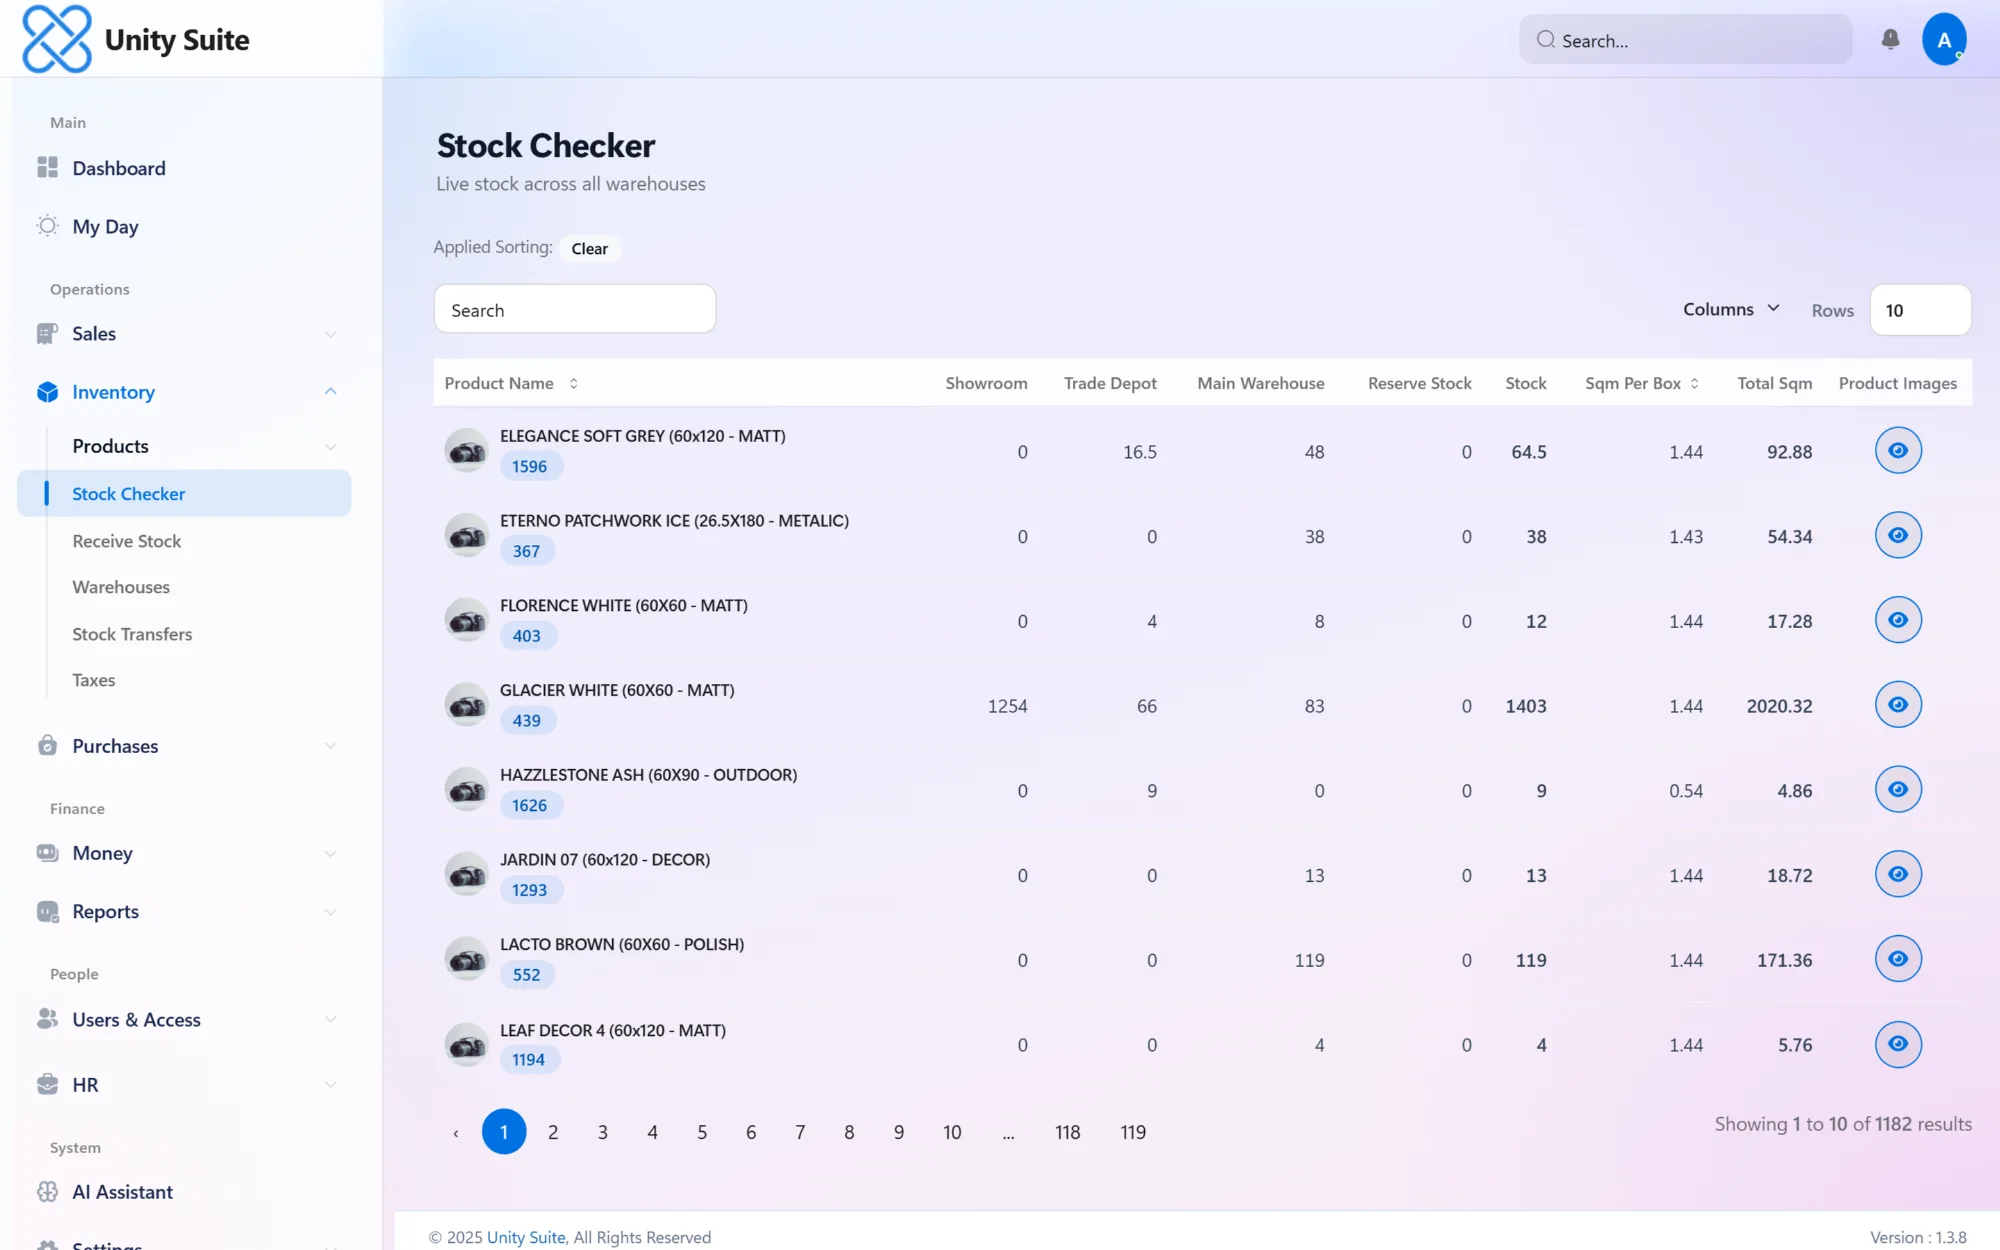Click the 1194 code badge
Viewport: 2000px width, 1250px height.
(529, 1060)
